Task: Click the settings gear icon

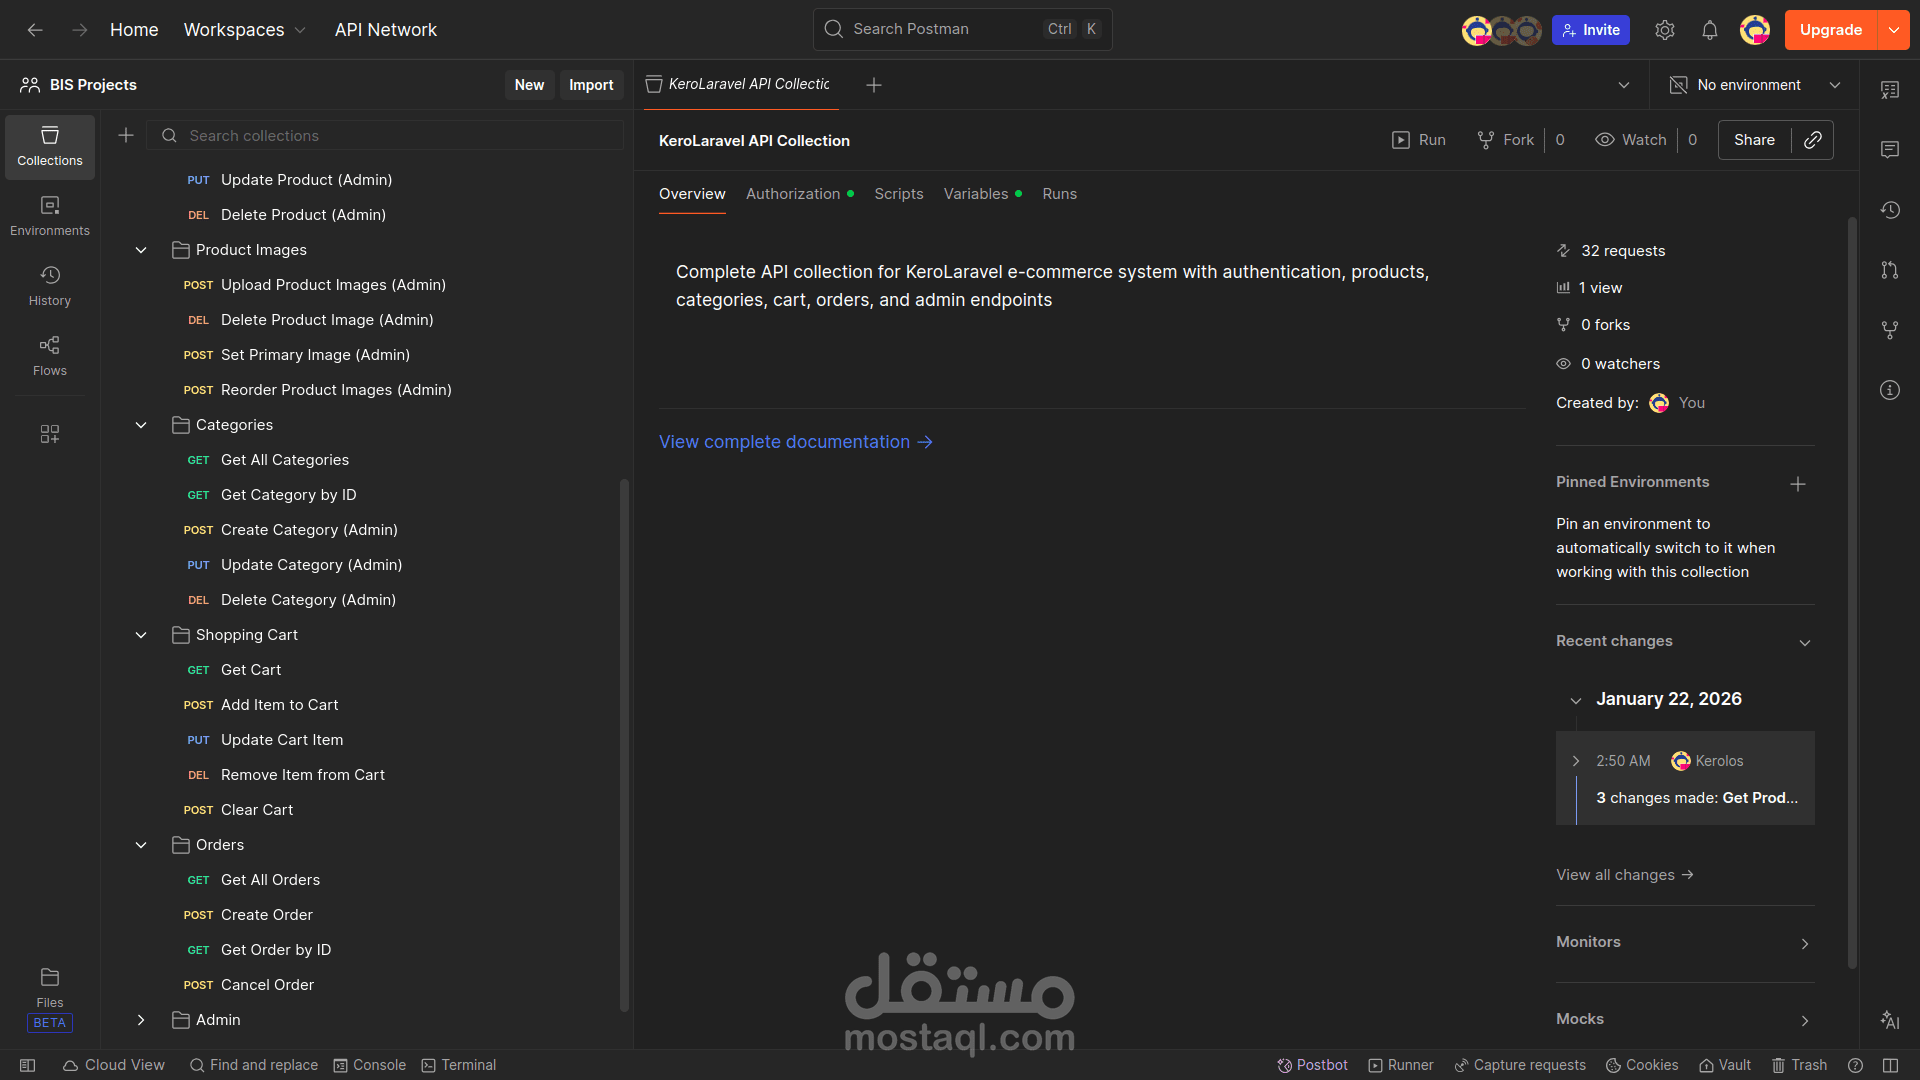Action: pos(1665,30)
